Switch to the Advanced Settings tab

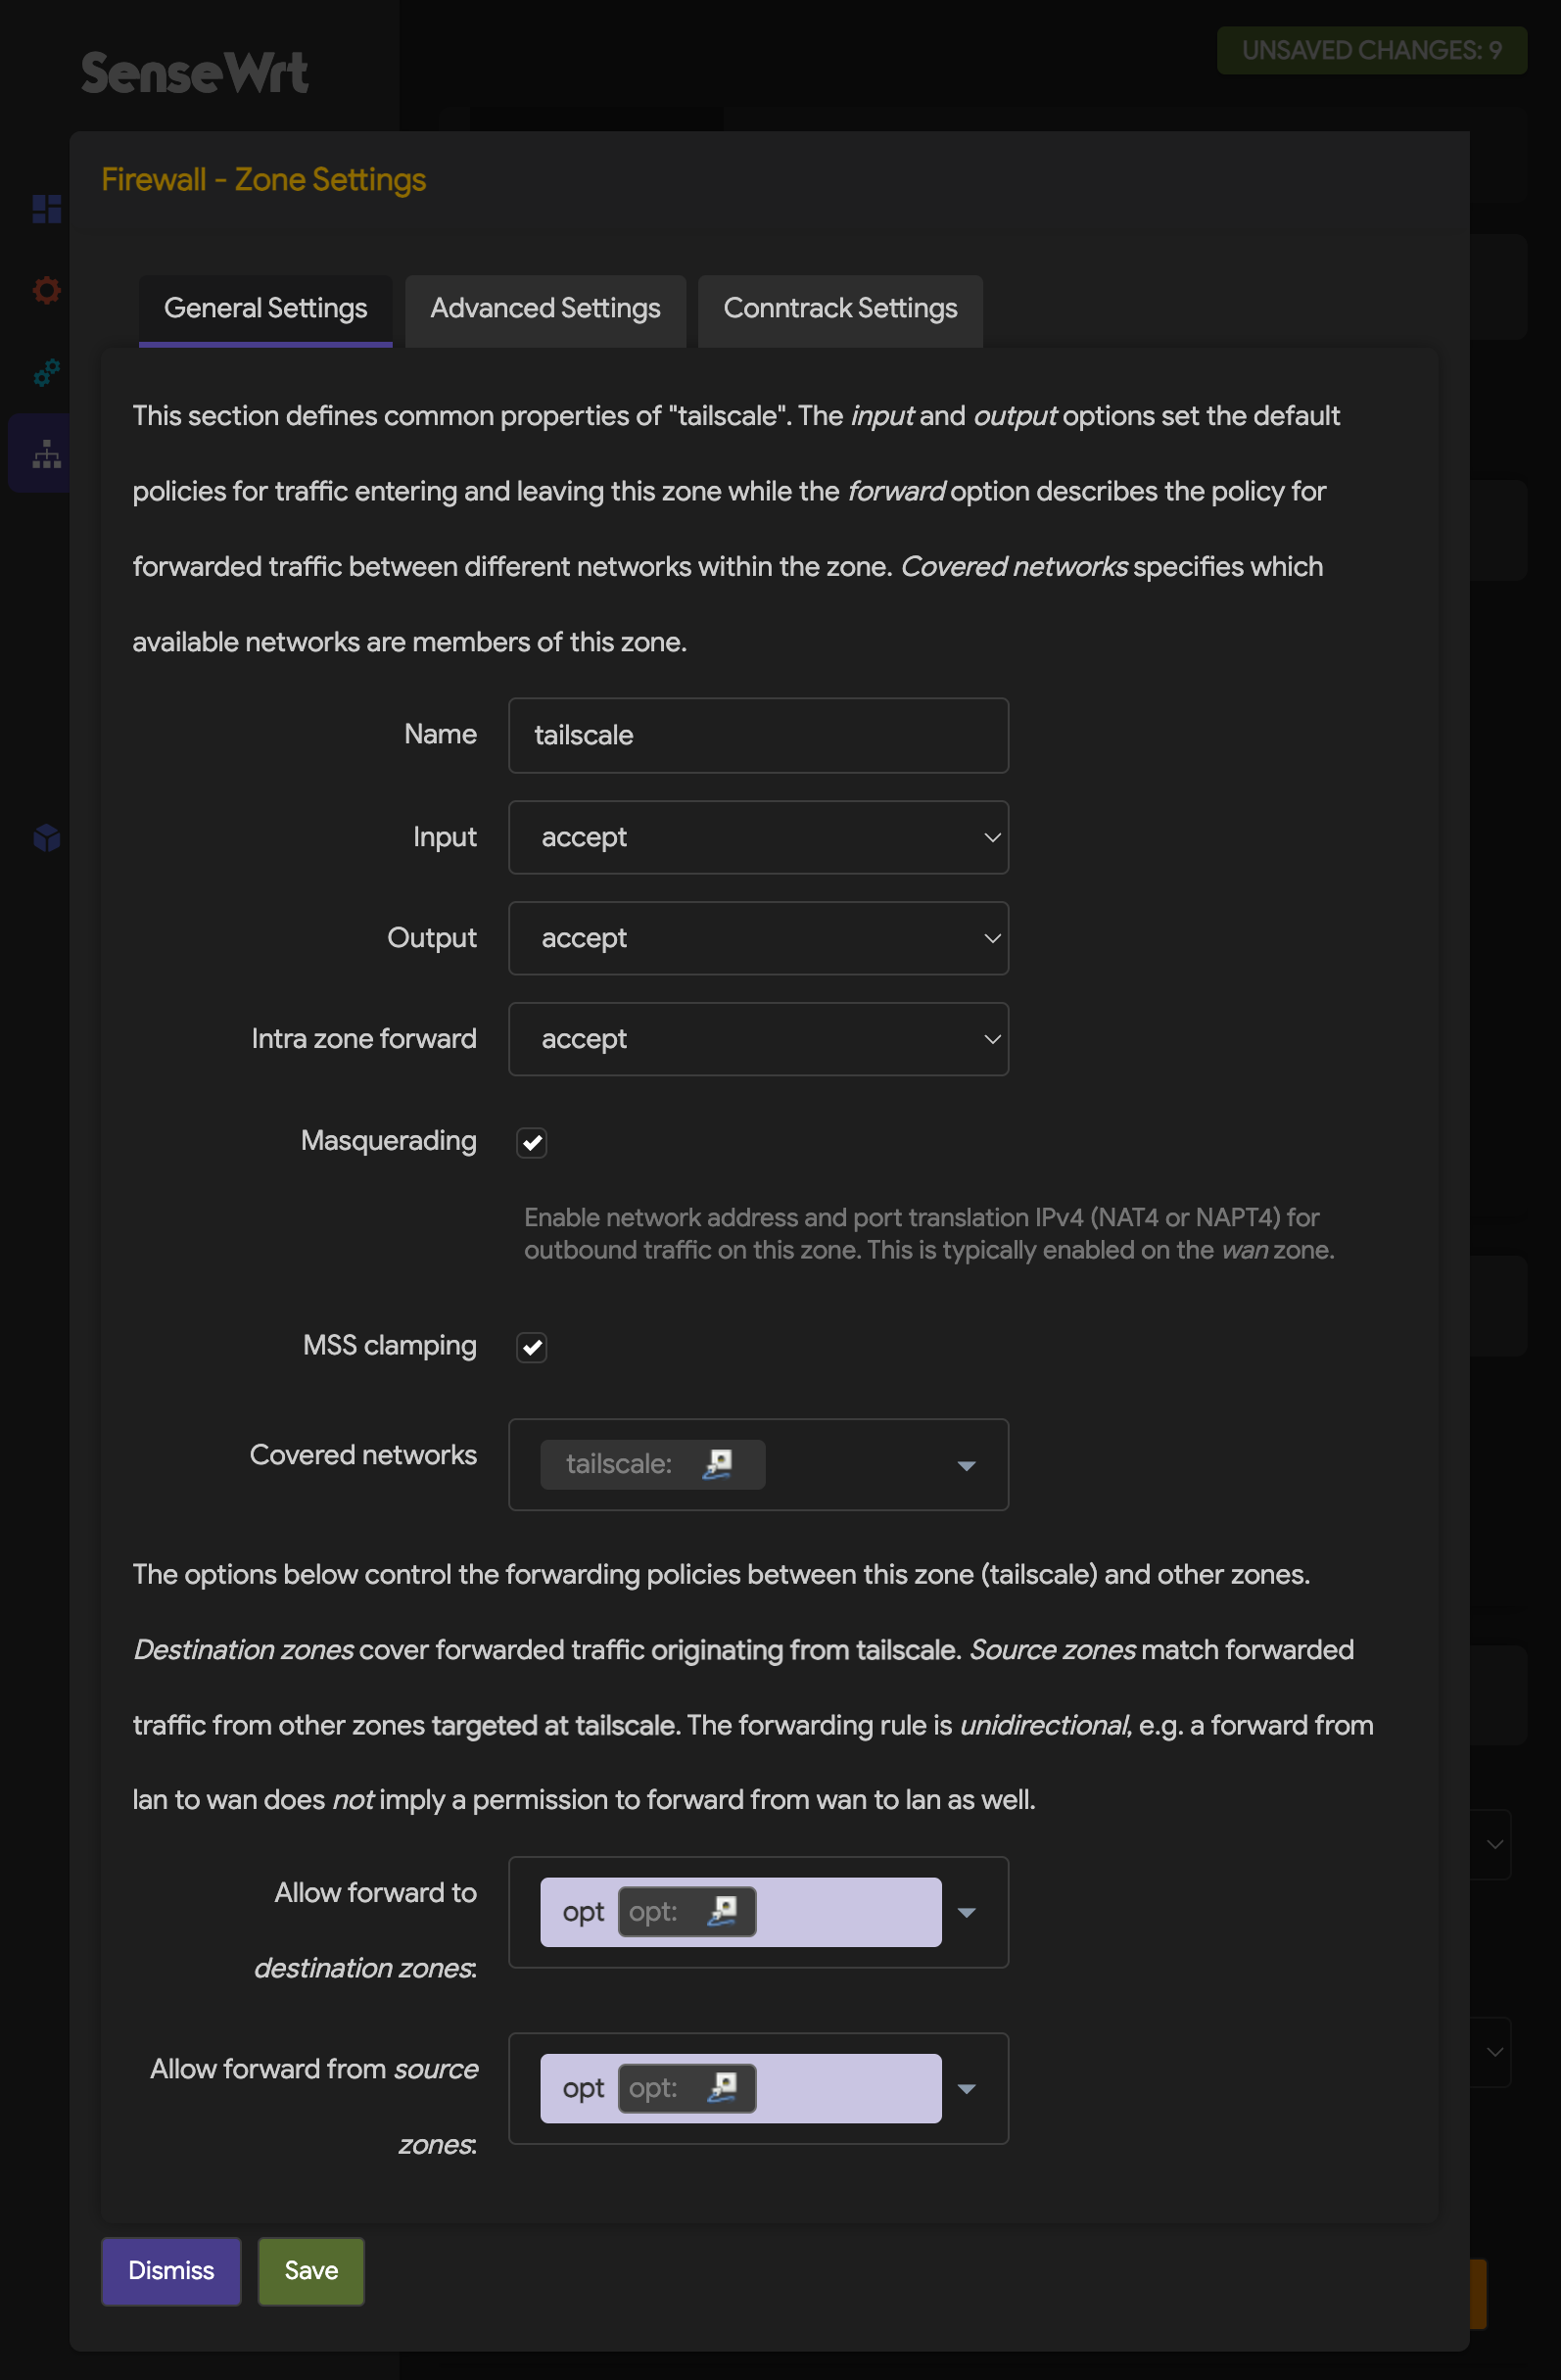pos(545,309)
